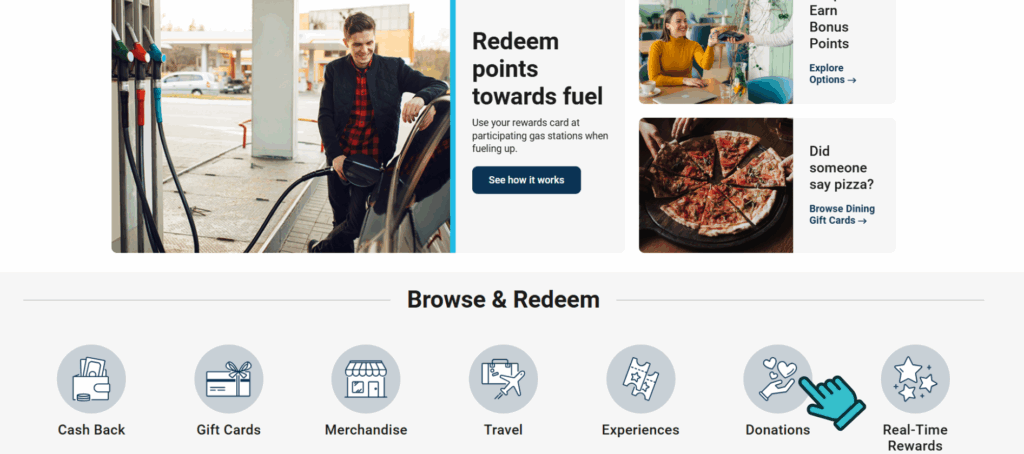Viewport: 1024px width, 454px height.
Task: Choose the Travel suitcase and plane icon
Action: 503,379
